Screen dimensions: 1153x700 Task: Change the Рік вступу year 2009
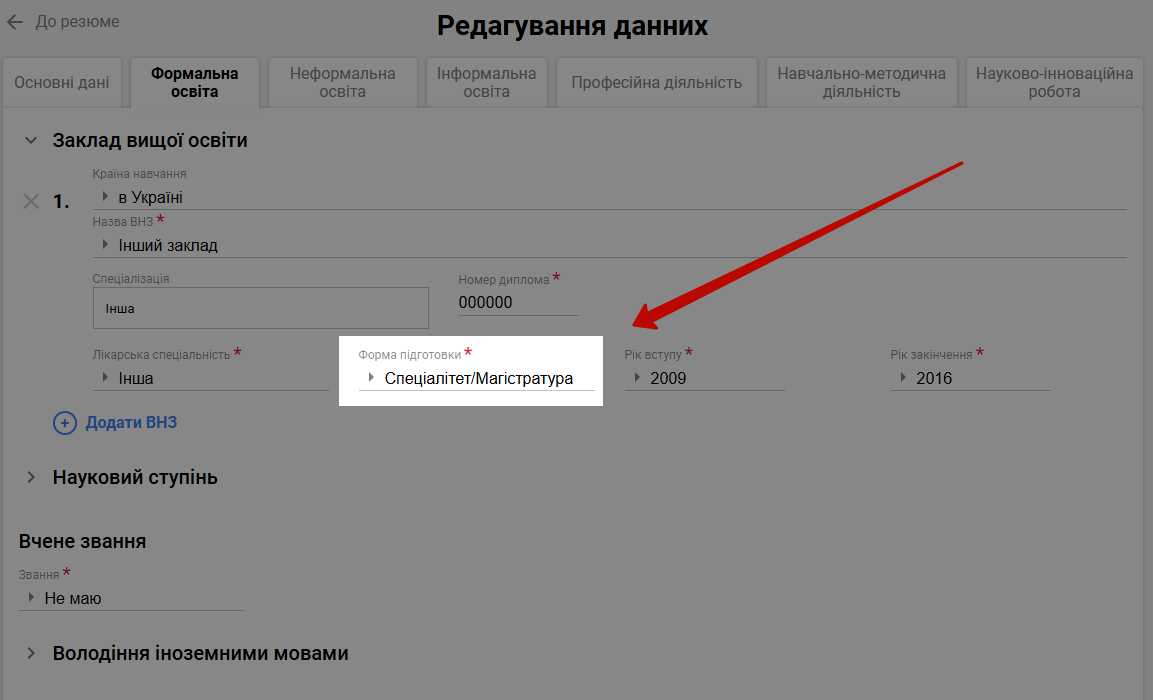point(704,378)
